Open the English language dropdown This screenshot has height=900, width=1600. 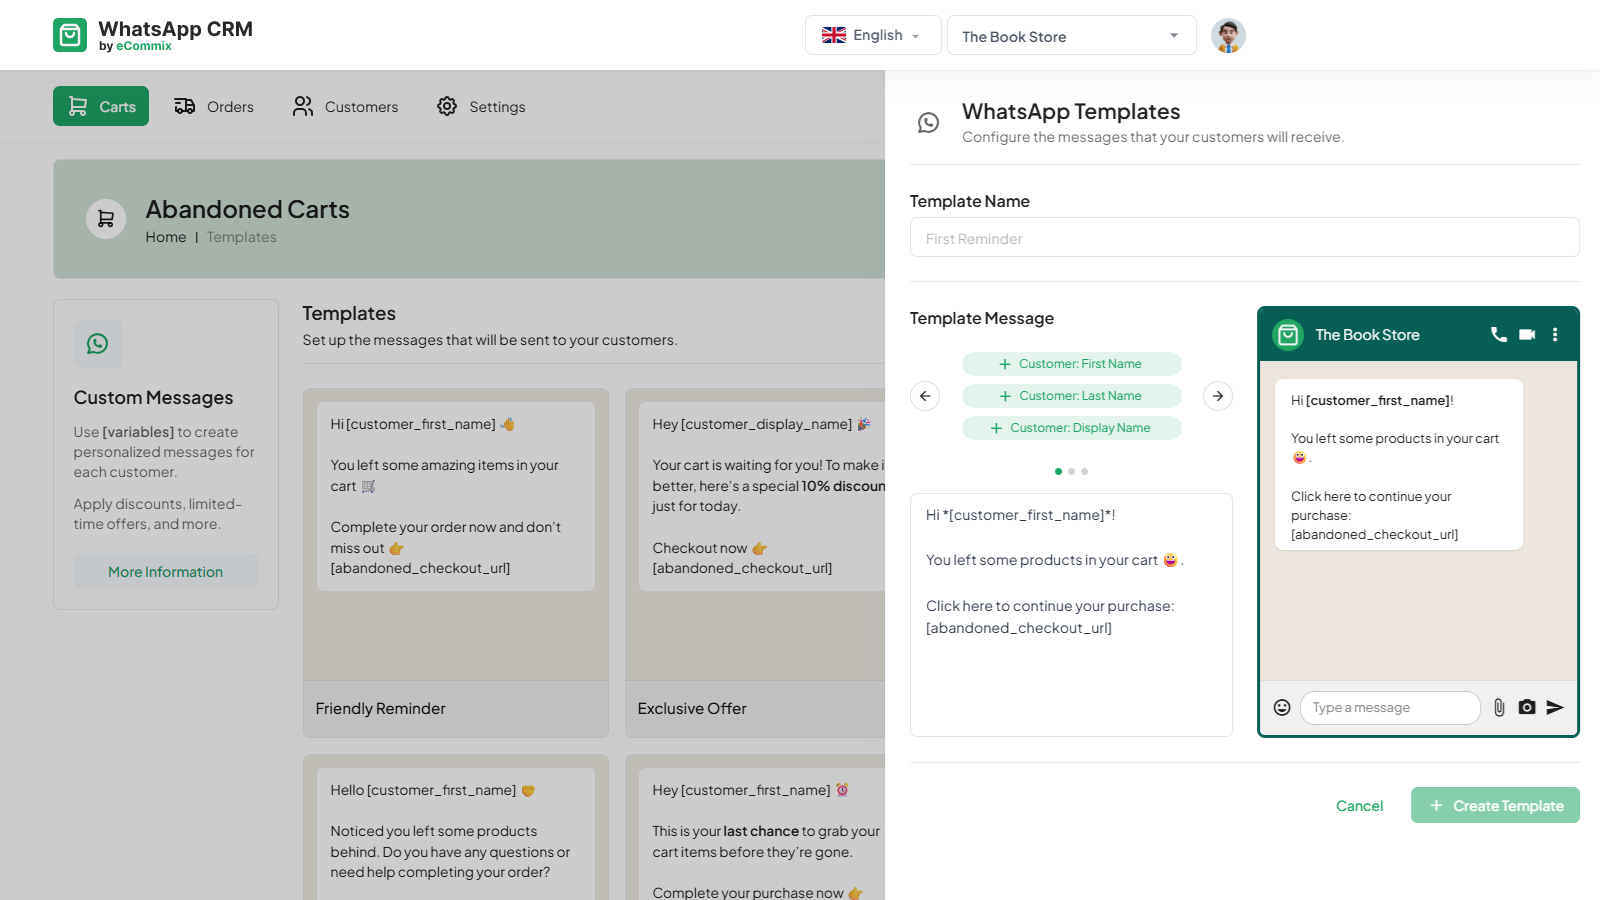(x=872, y=35)
